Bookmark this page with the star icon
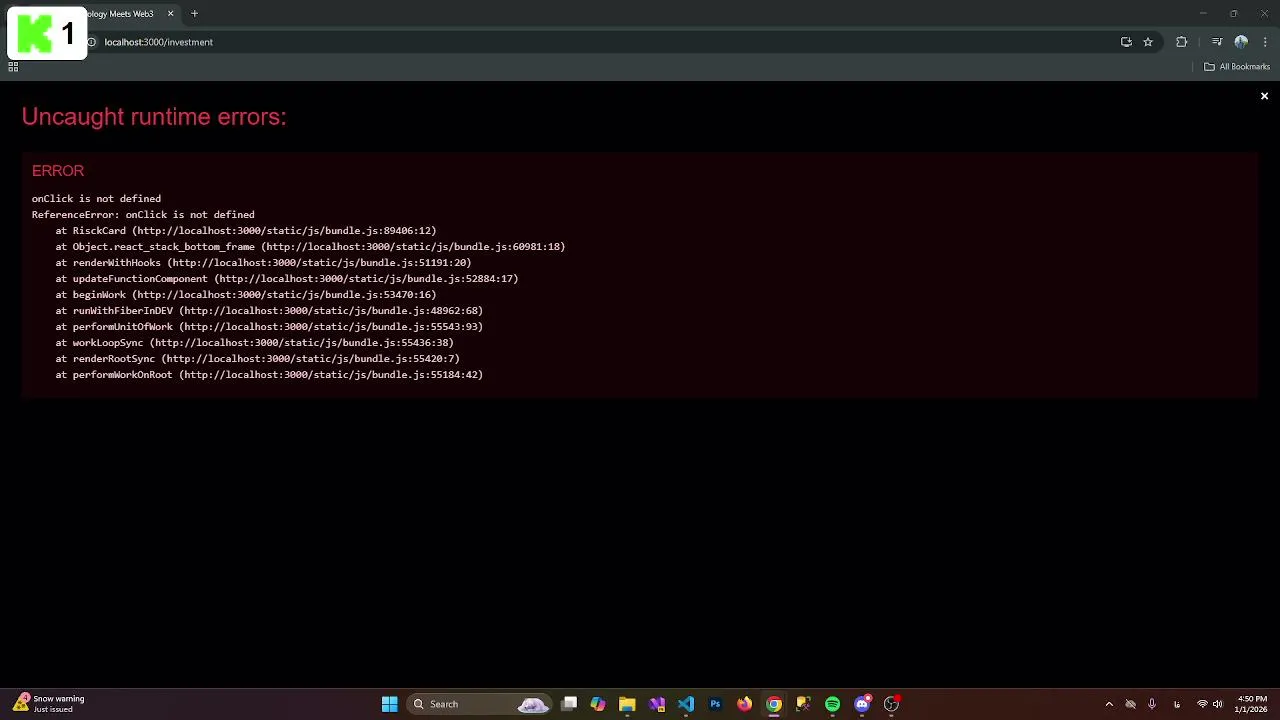 (x=1148, y=42)
